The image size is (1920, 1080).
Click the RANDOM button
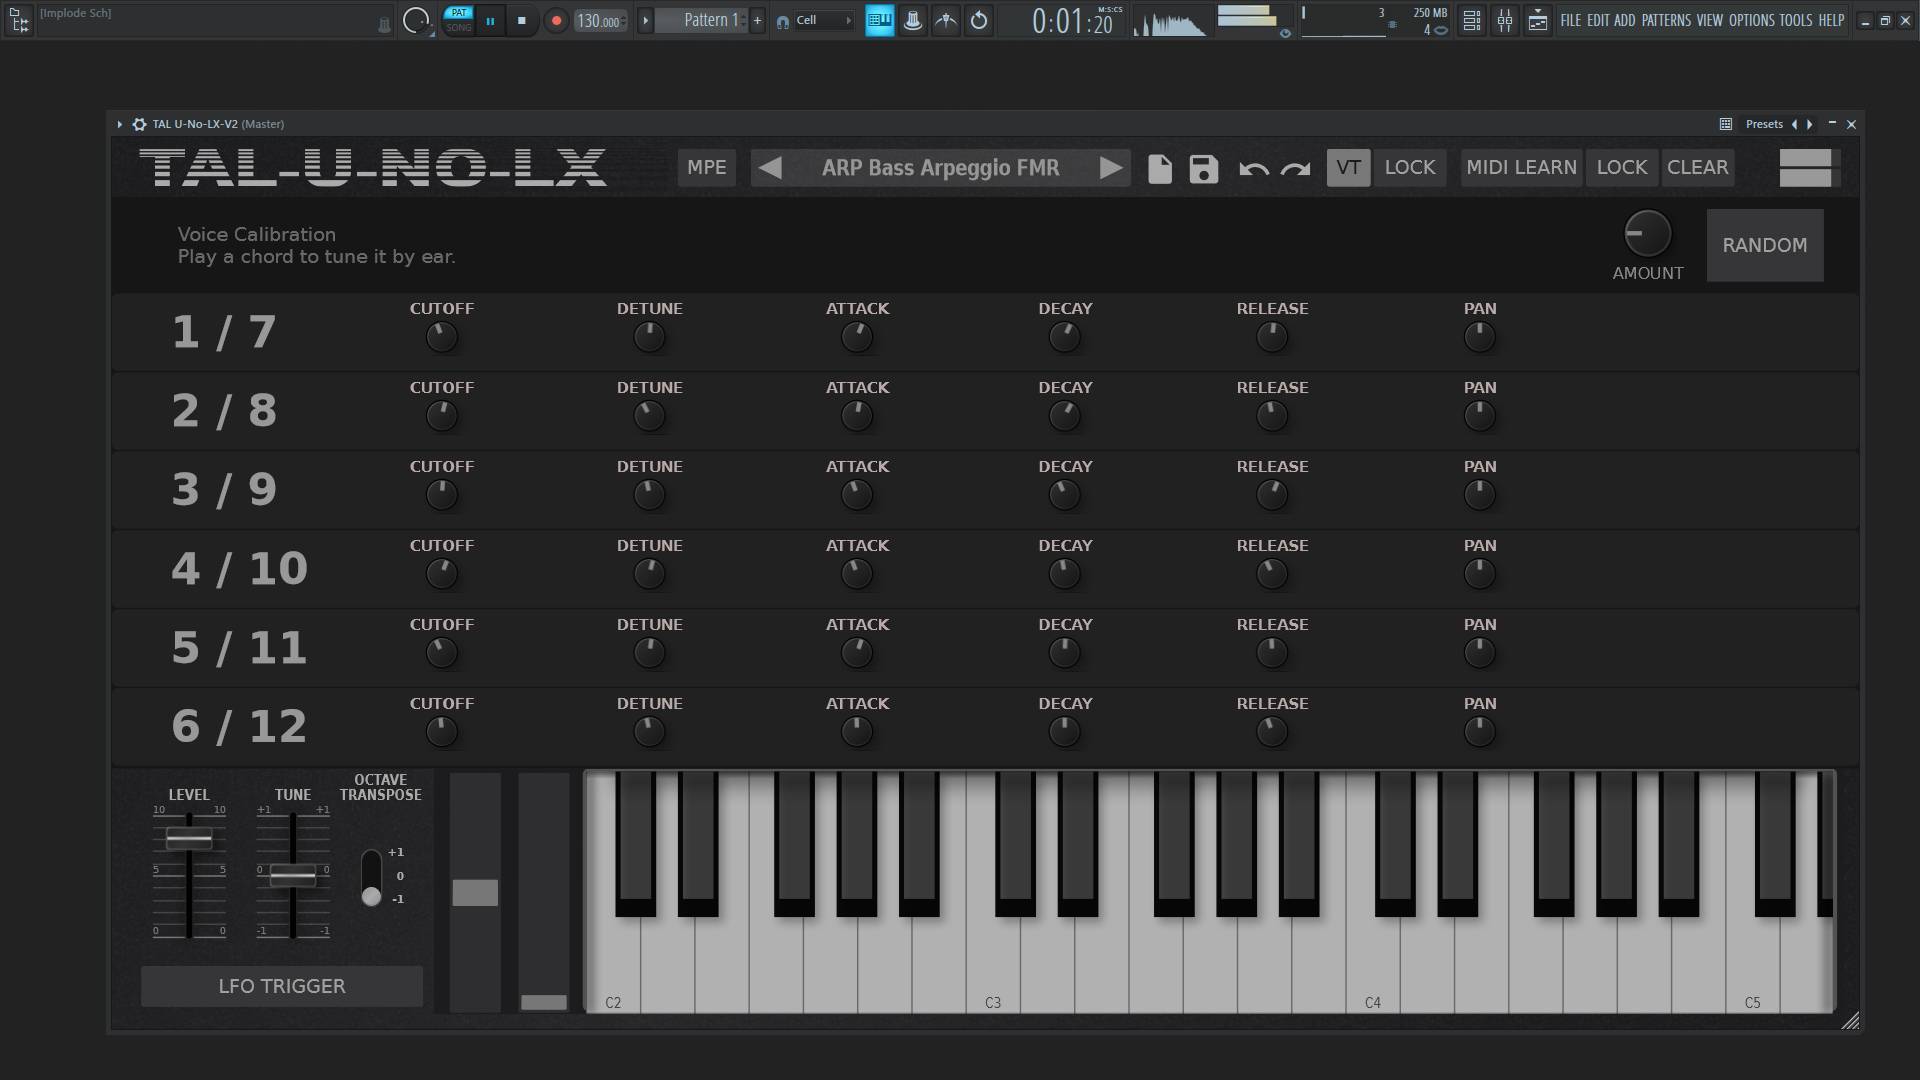tap(1764, 245)
